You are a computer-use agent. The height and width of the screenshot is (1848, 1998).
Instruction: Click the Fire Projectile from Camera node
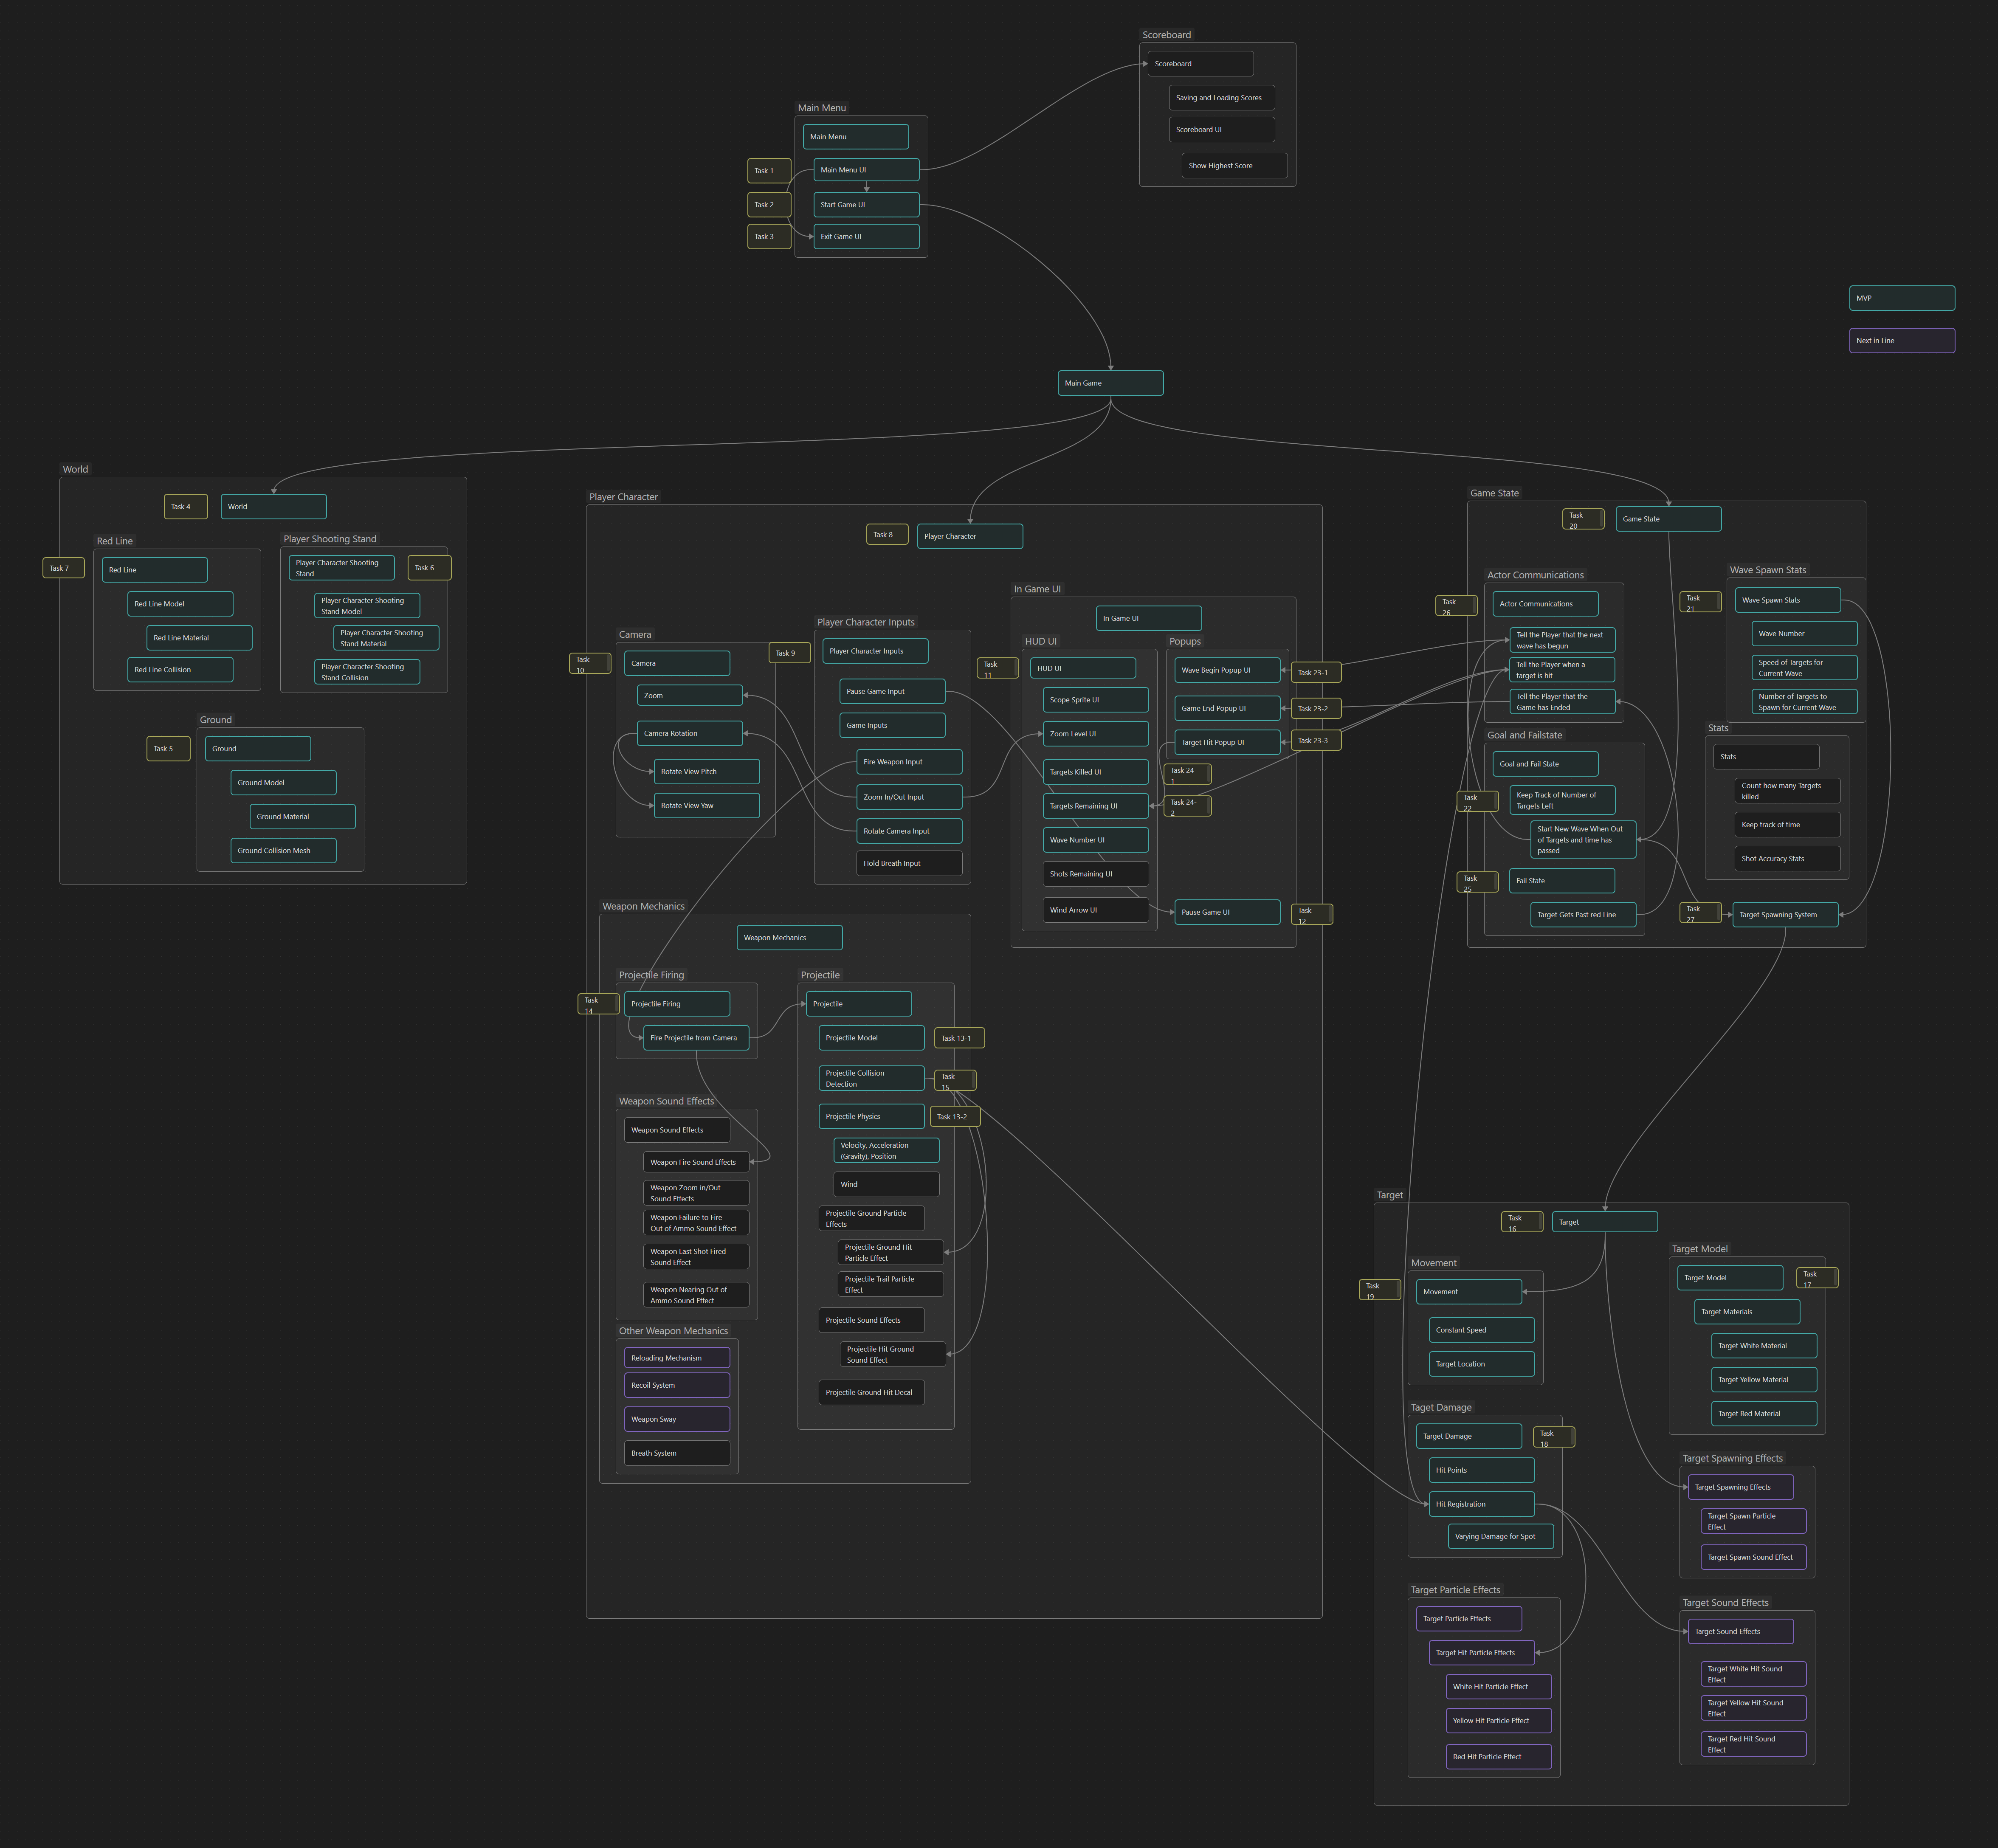[696, 1038]
